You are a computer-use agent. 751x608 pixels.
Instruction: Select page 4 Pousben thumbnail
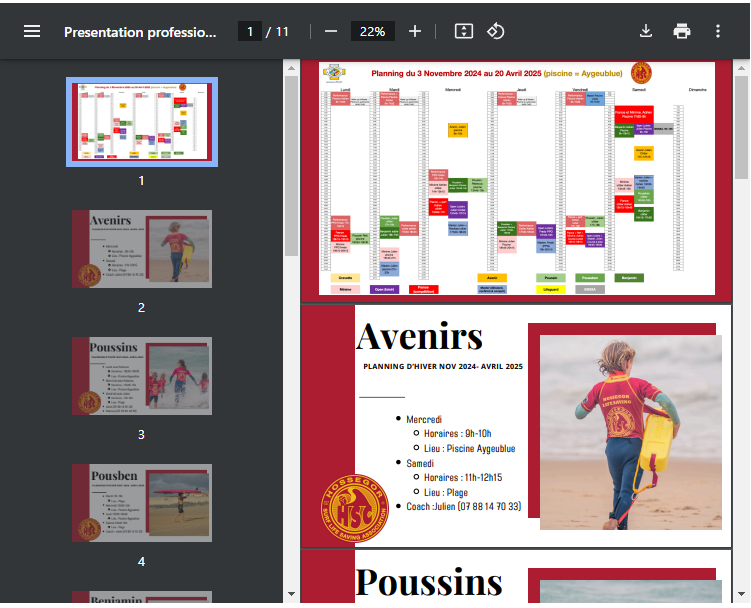click(x=142, y=503)
